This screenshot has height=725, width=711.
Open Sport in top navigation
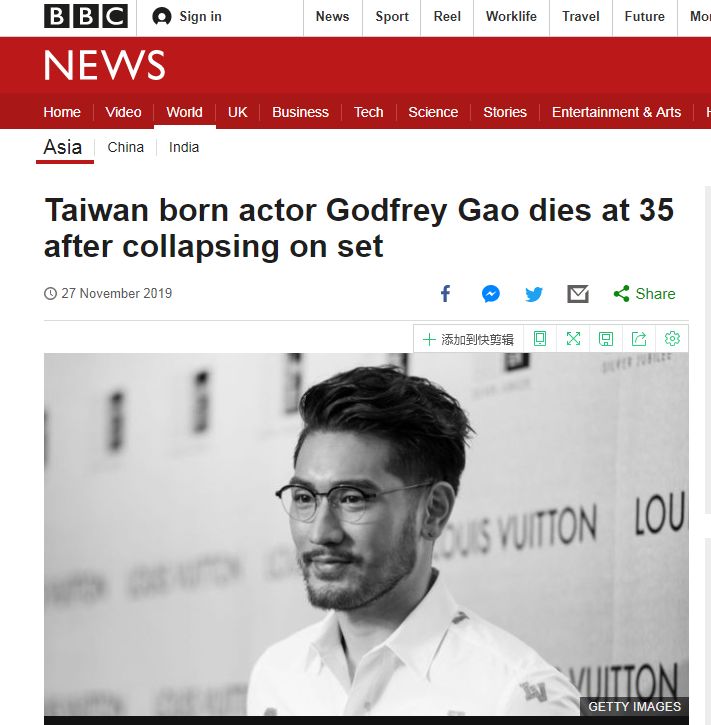click(x=392, y=17)
